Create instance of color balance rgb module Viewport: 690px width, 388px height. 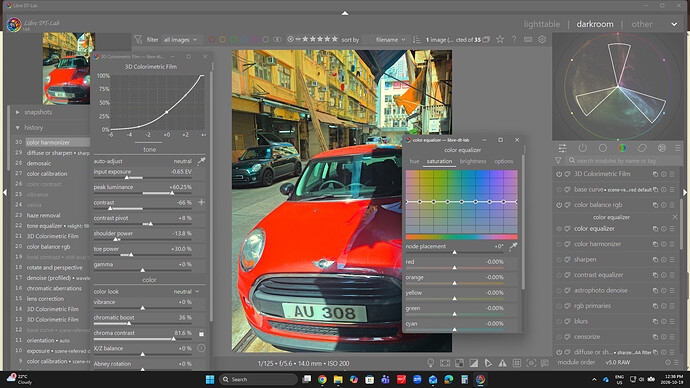655,205
